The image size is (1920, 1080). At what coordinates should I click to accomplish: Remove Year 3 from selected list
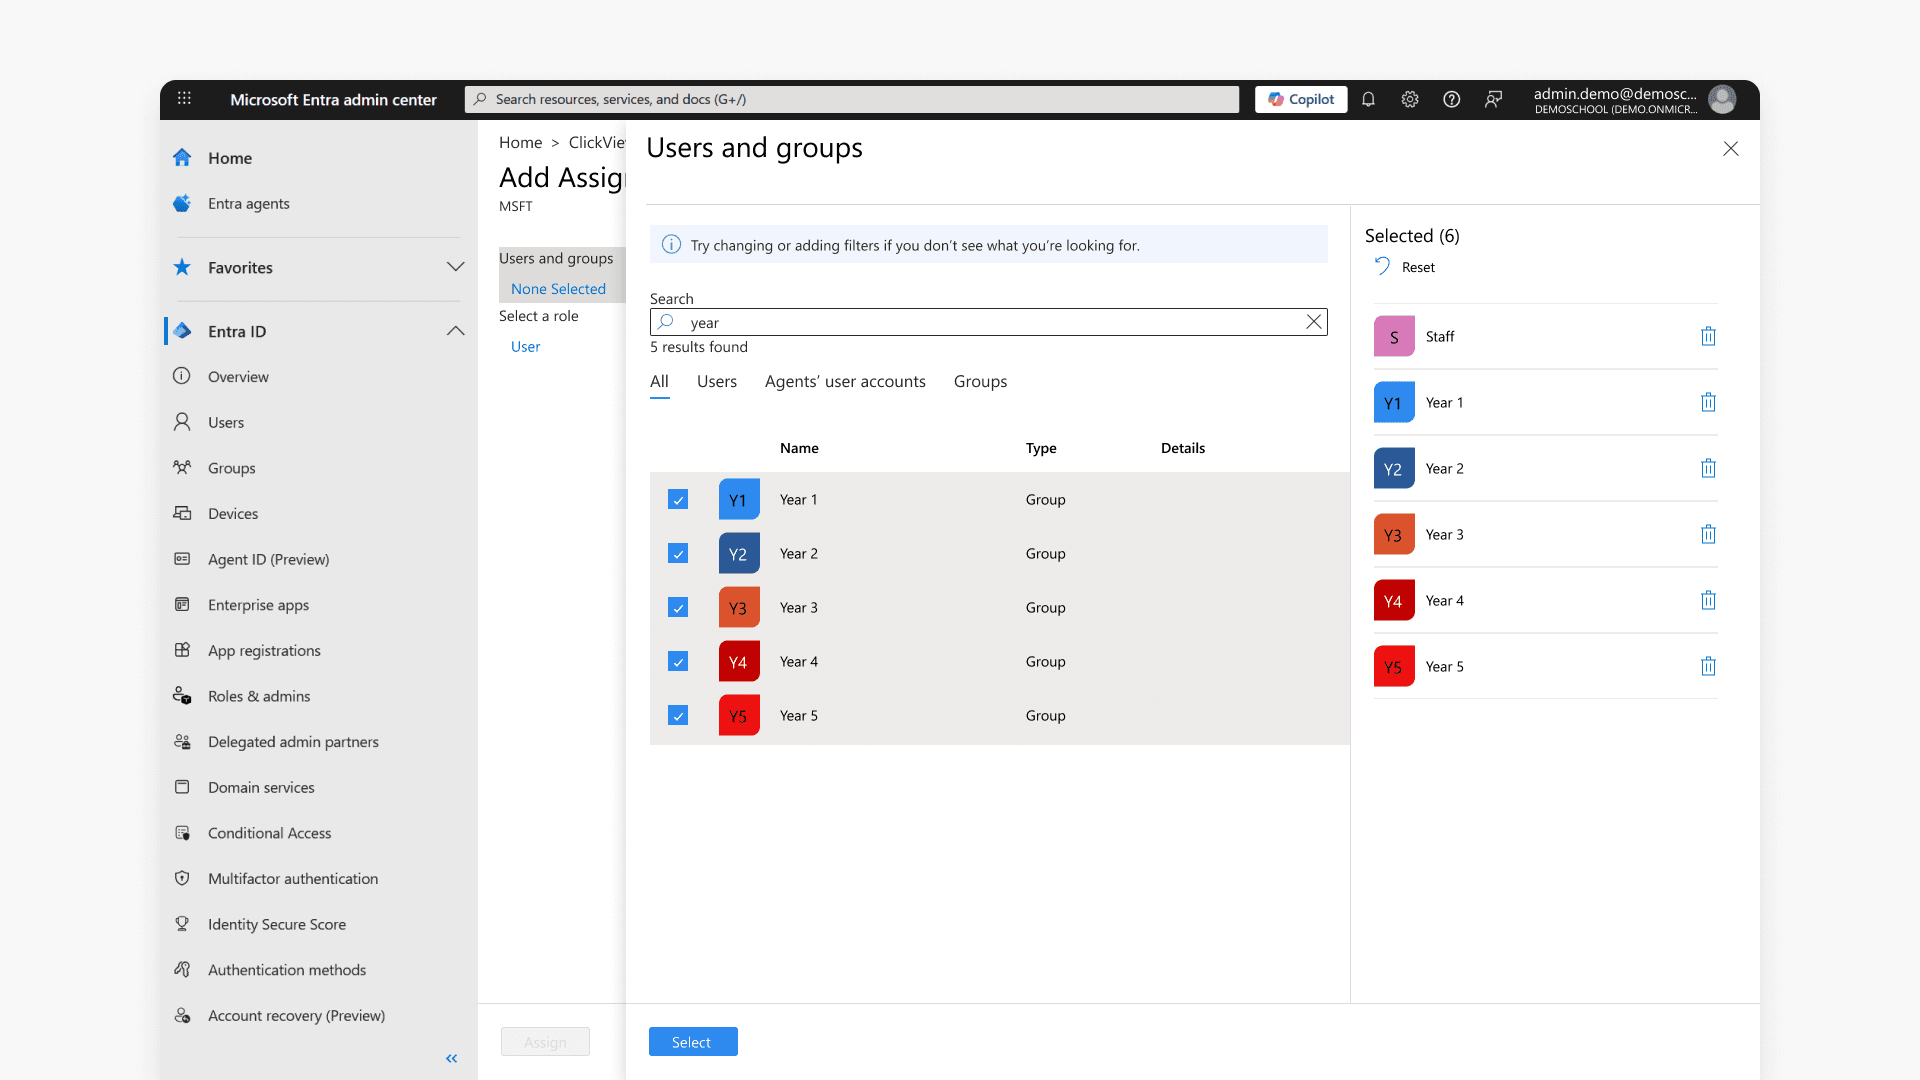coord(1708,534)
